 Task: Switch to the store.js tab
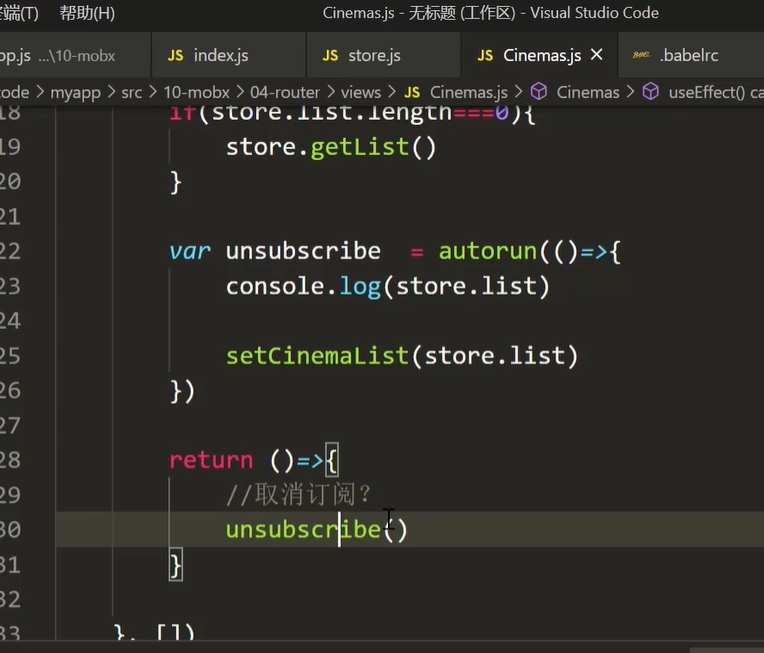click(374, 56)
